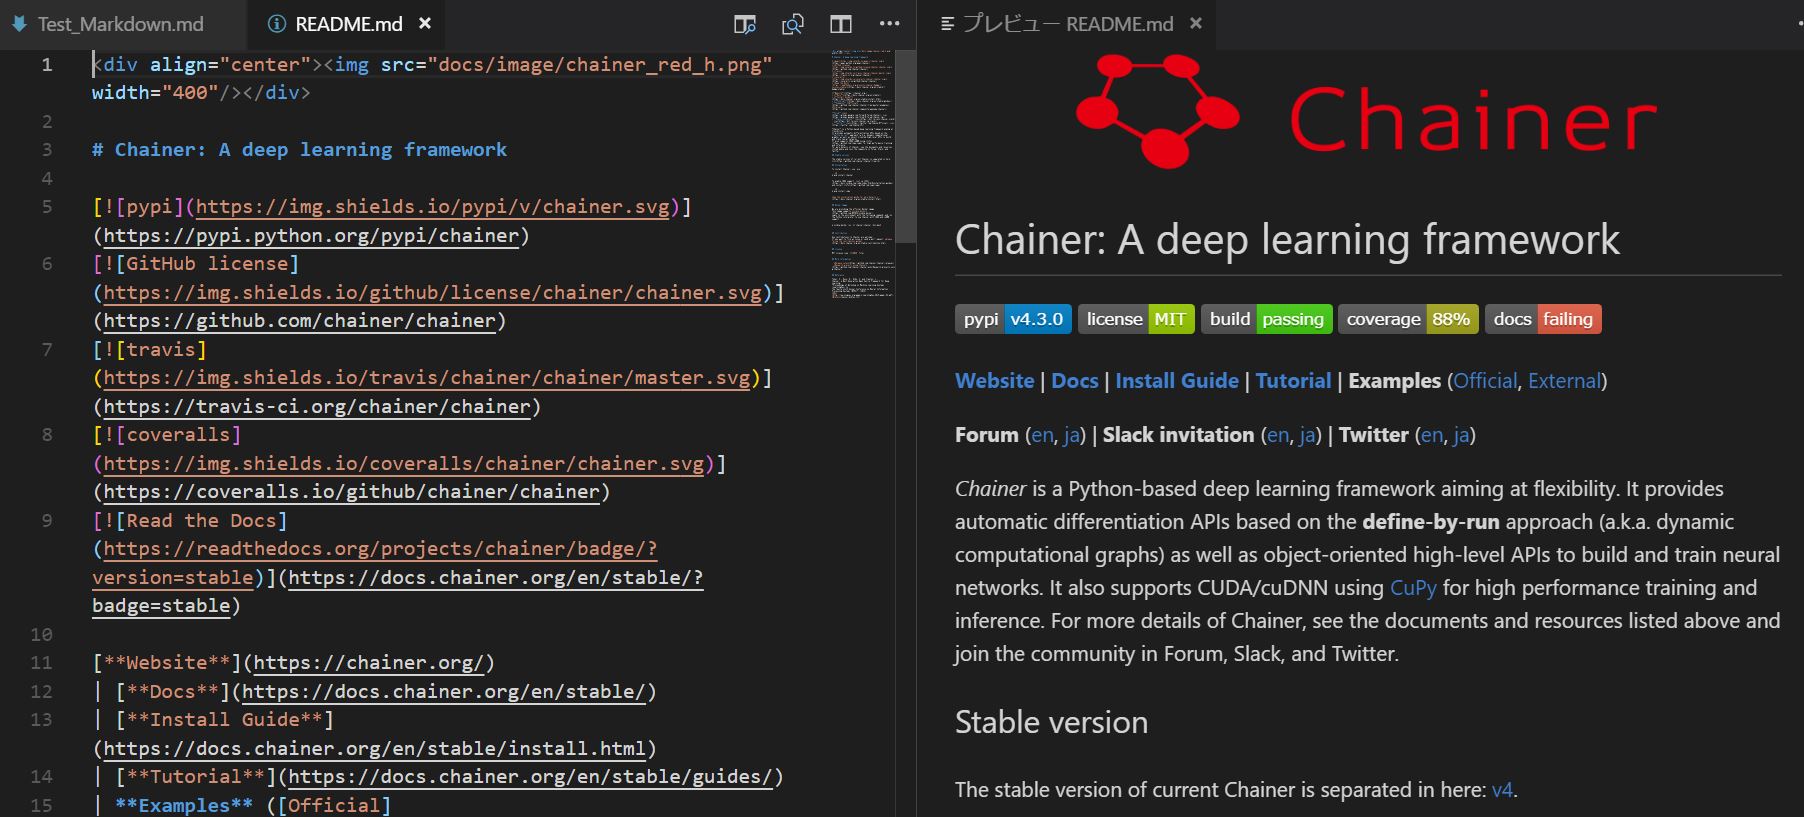Open the Forum 'en' link
1804x817 pixels.
tap(1042, 435)
